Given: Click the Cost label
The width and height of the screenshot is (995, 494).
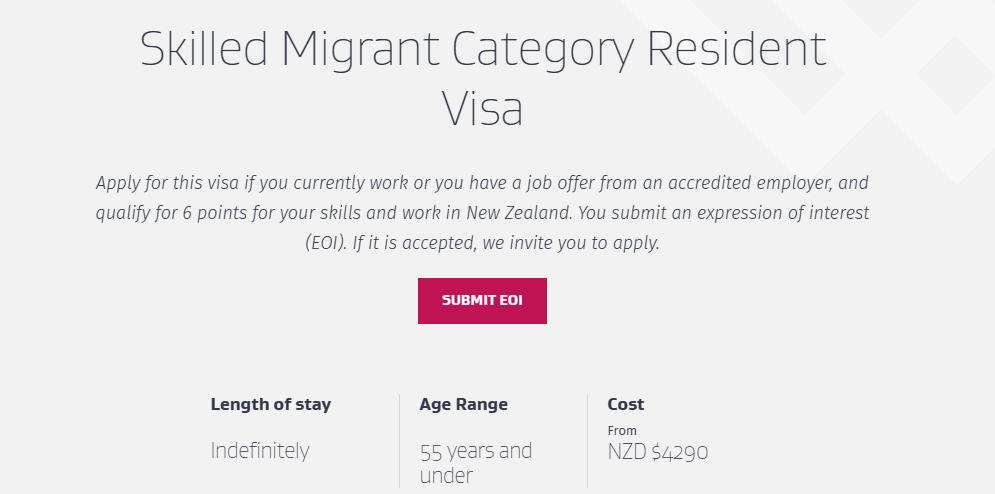Looking at the screenshot, I should [626, 404].
